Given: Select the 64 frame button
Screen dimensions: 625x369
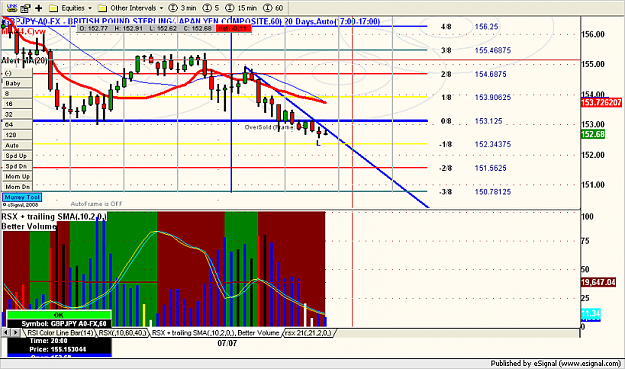Looking at the screenshot, I should tap(17, 125).
